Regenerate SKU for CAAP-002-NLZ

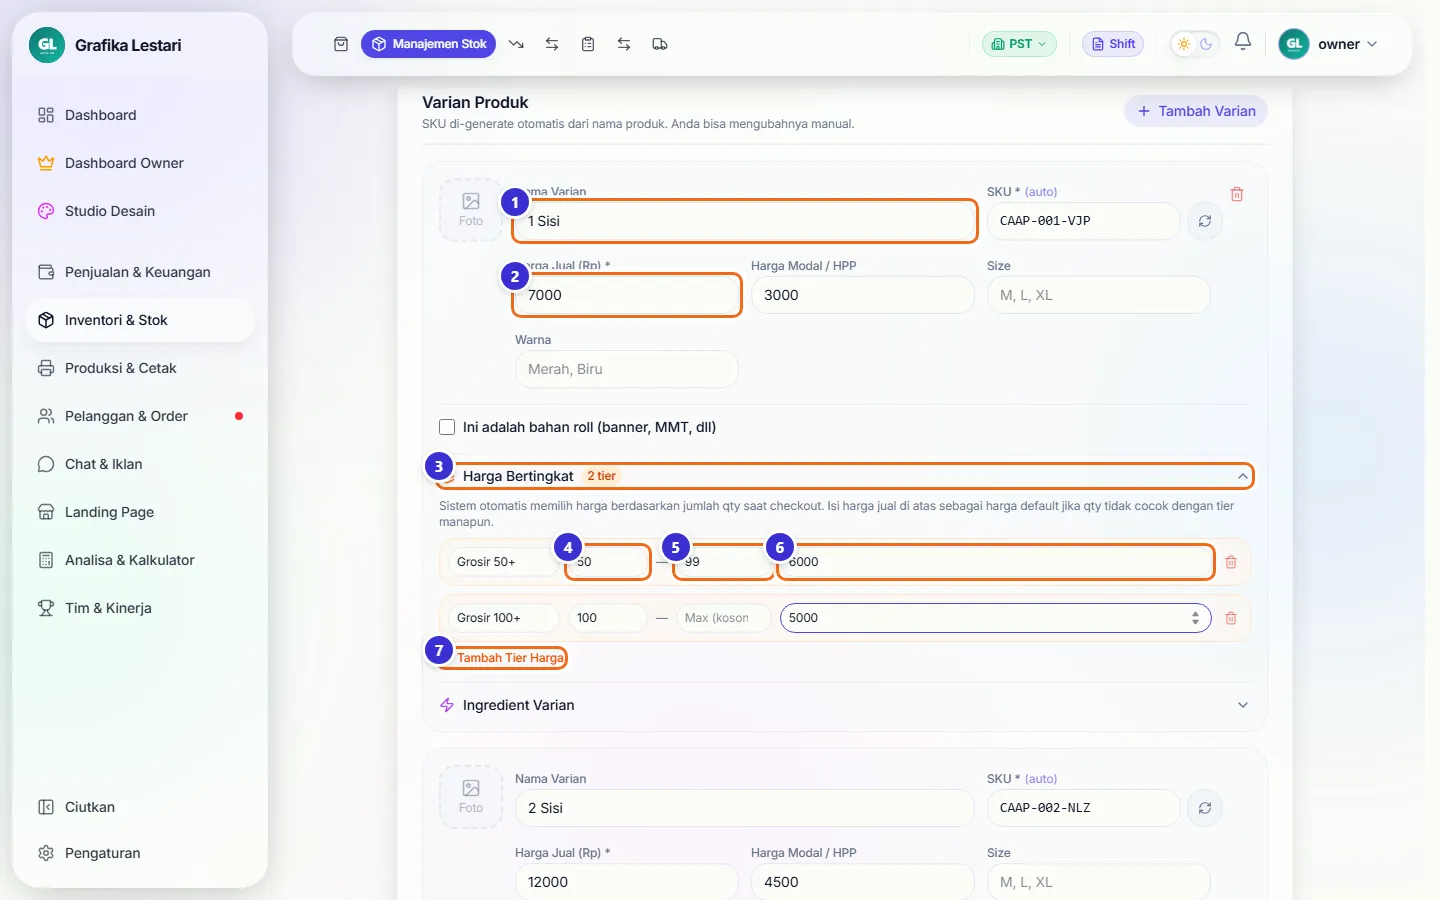1205,808
